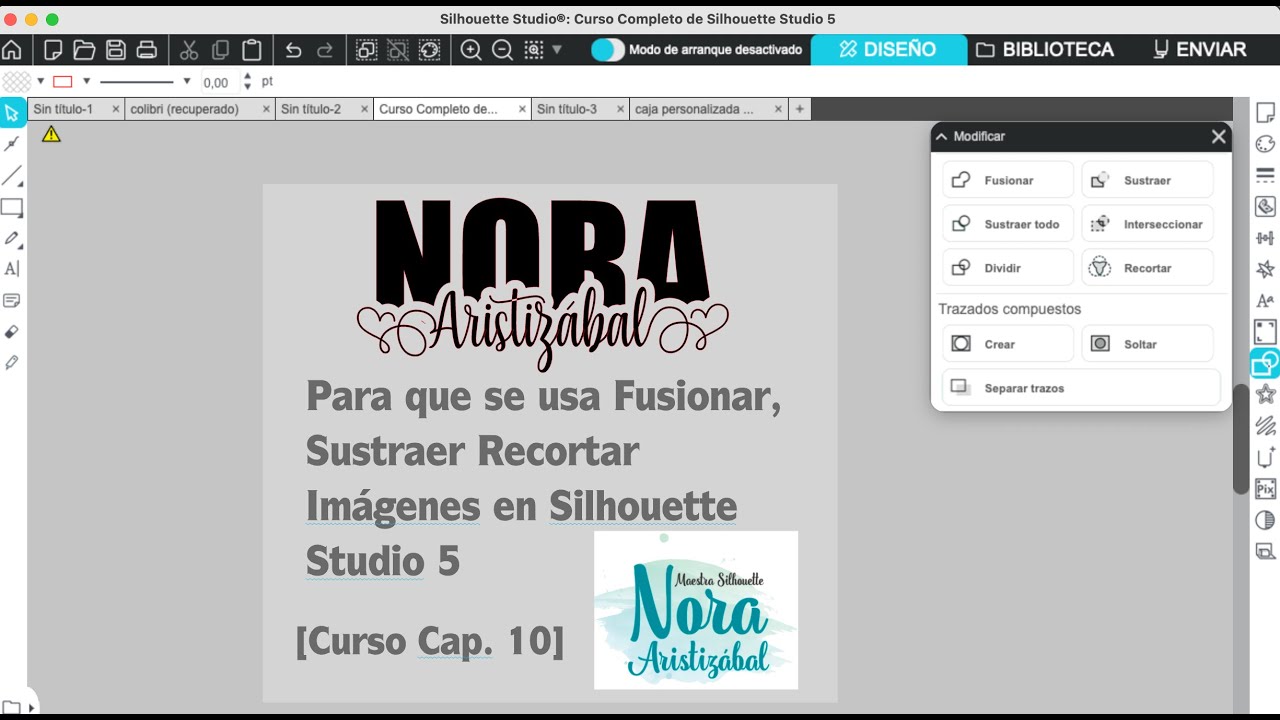Choose the note/comment tool
The height and width of the screenshot is (720, 1280).
click(12, 300)
